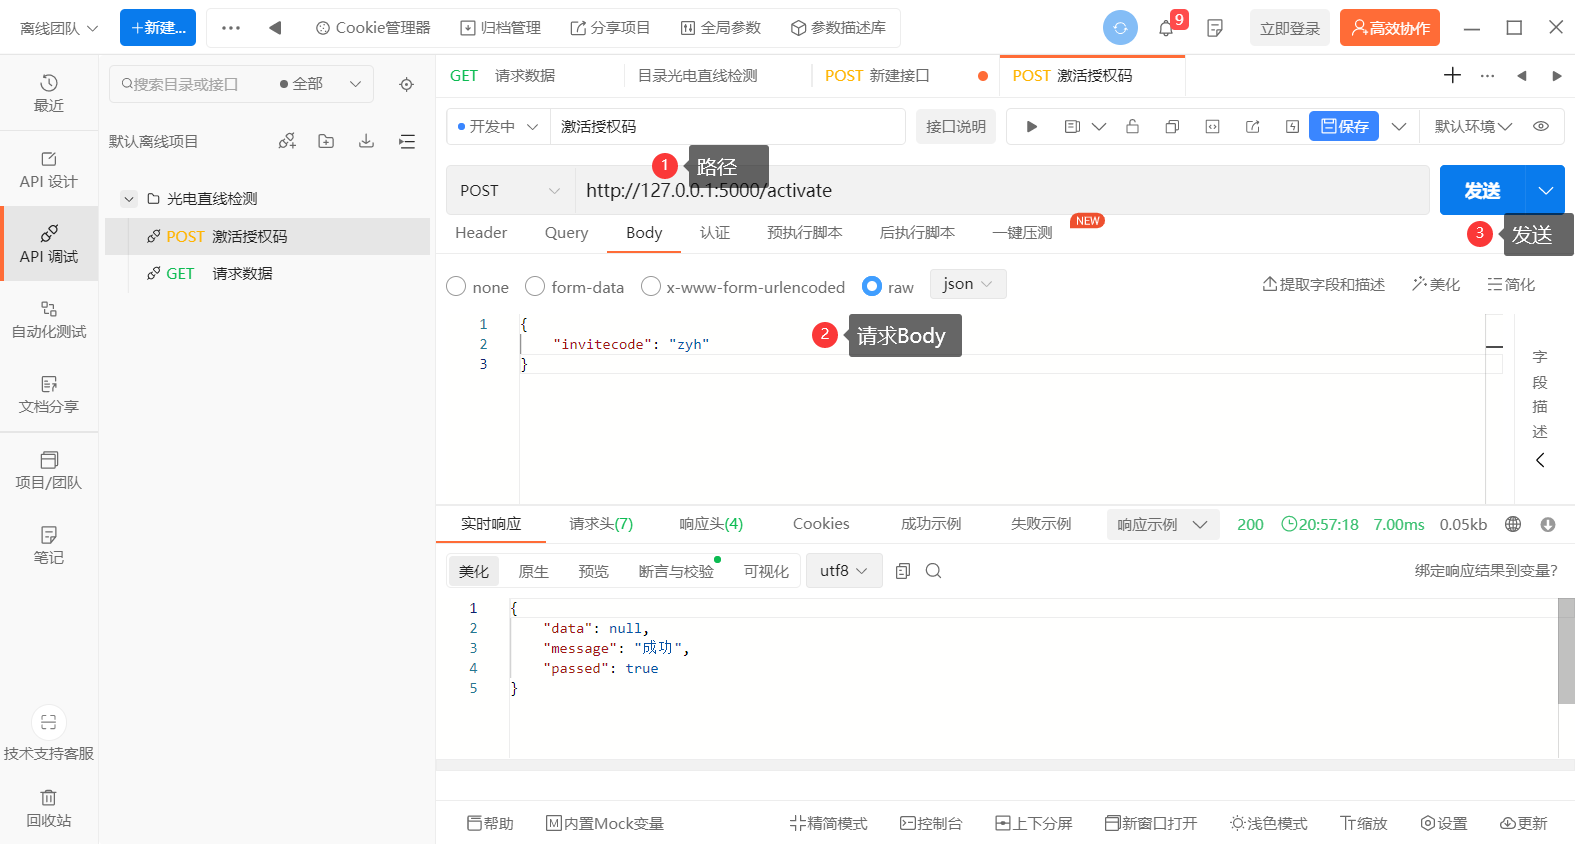Open 回收站 recycle bin in sidebar

click(x=49, y=808)
